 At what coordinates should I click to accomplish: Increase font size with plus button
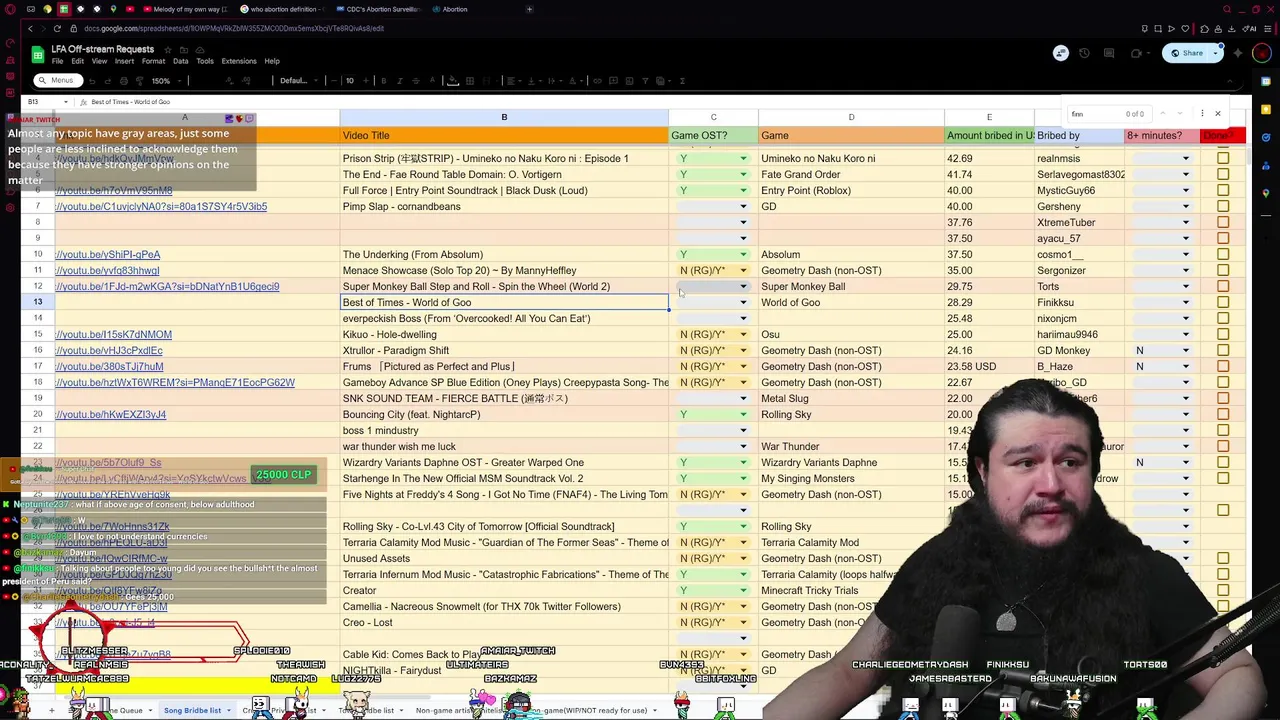coord(366,81)
